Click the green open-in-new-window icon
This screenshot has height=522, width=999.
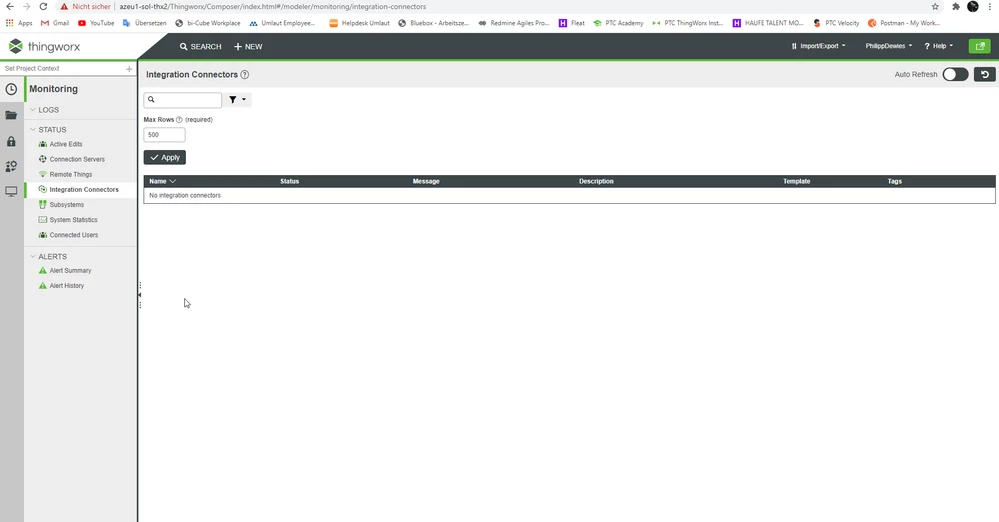(980, 46)
